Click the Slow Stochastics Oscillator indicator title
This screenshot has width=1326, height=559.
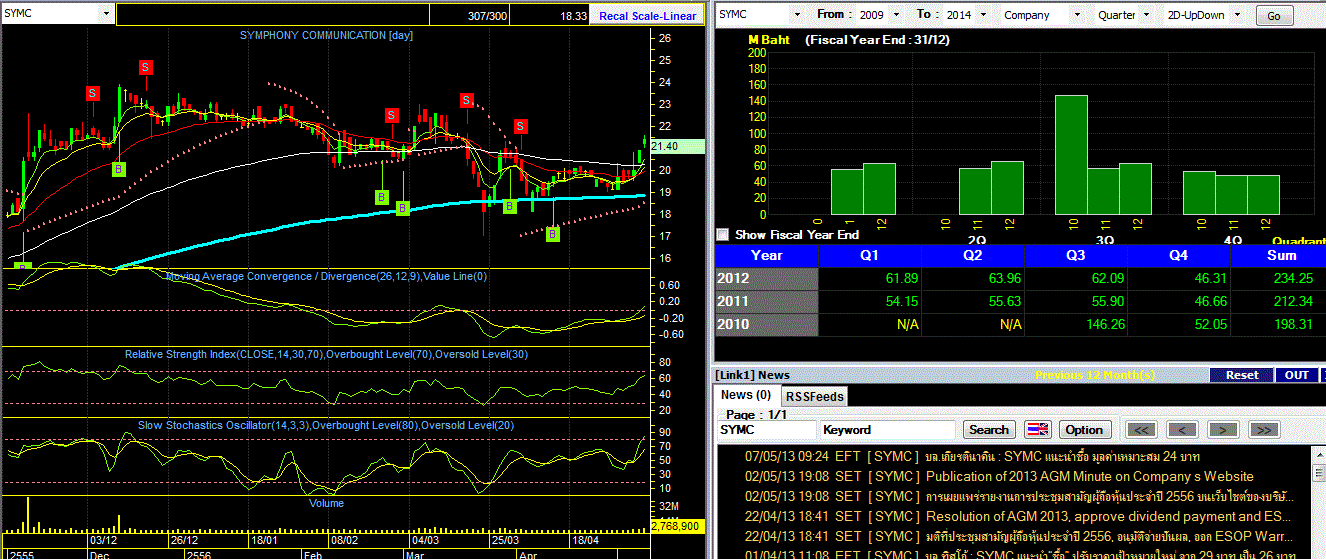(x=326, y=426)
